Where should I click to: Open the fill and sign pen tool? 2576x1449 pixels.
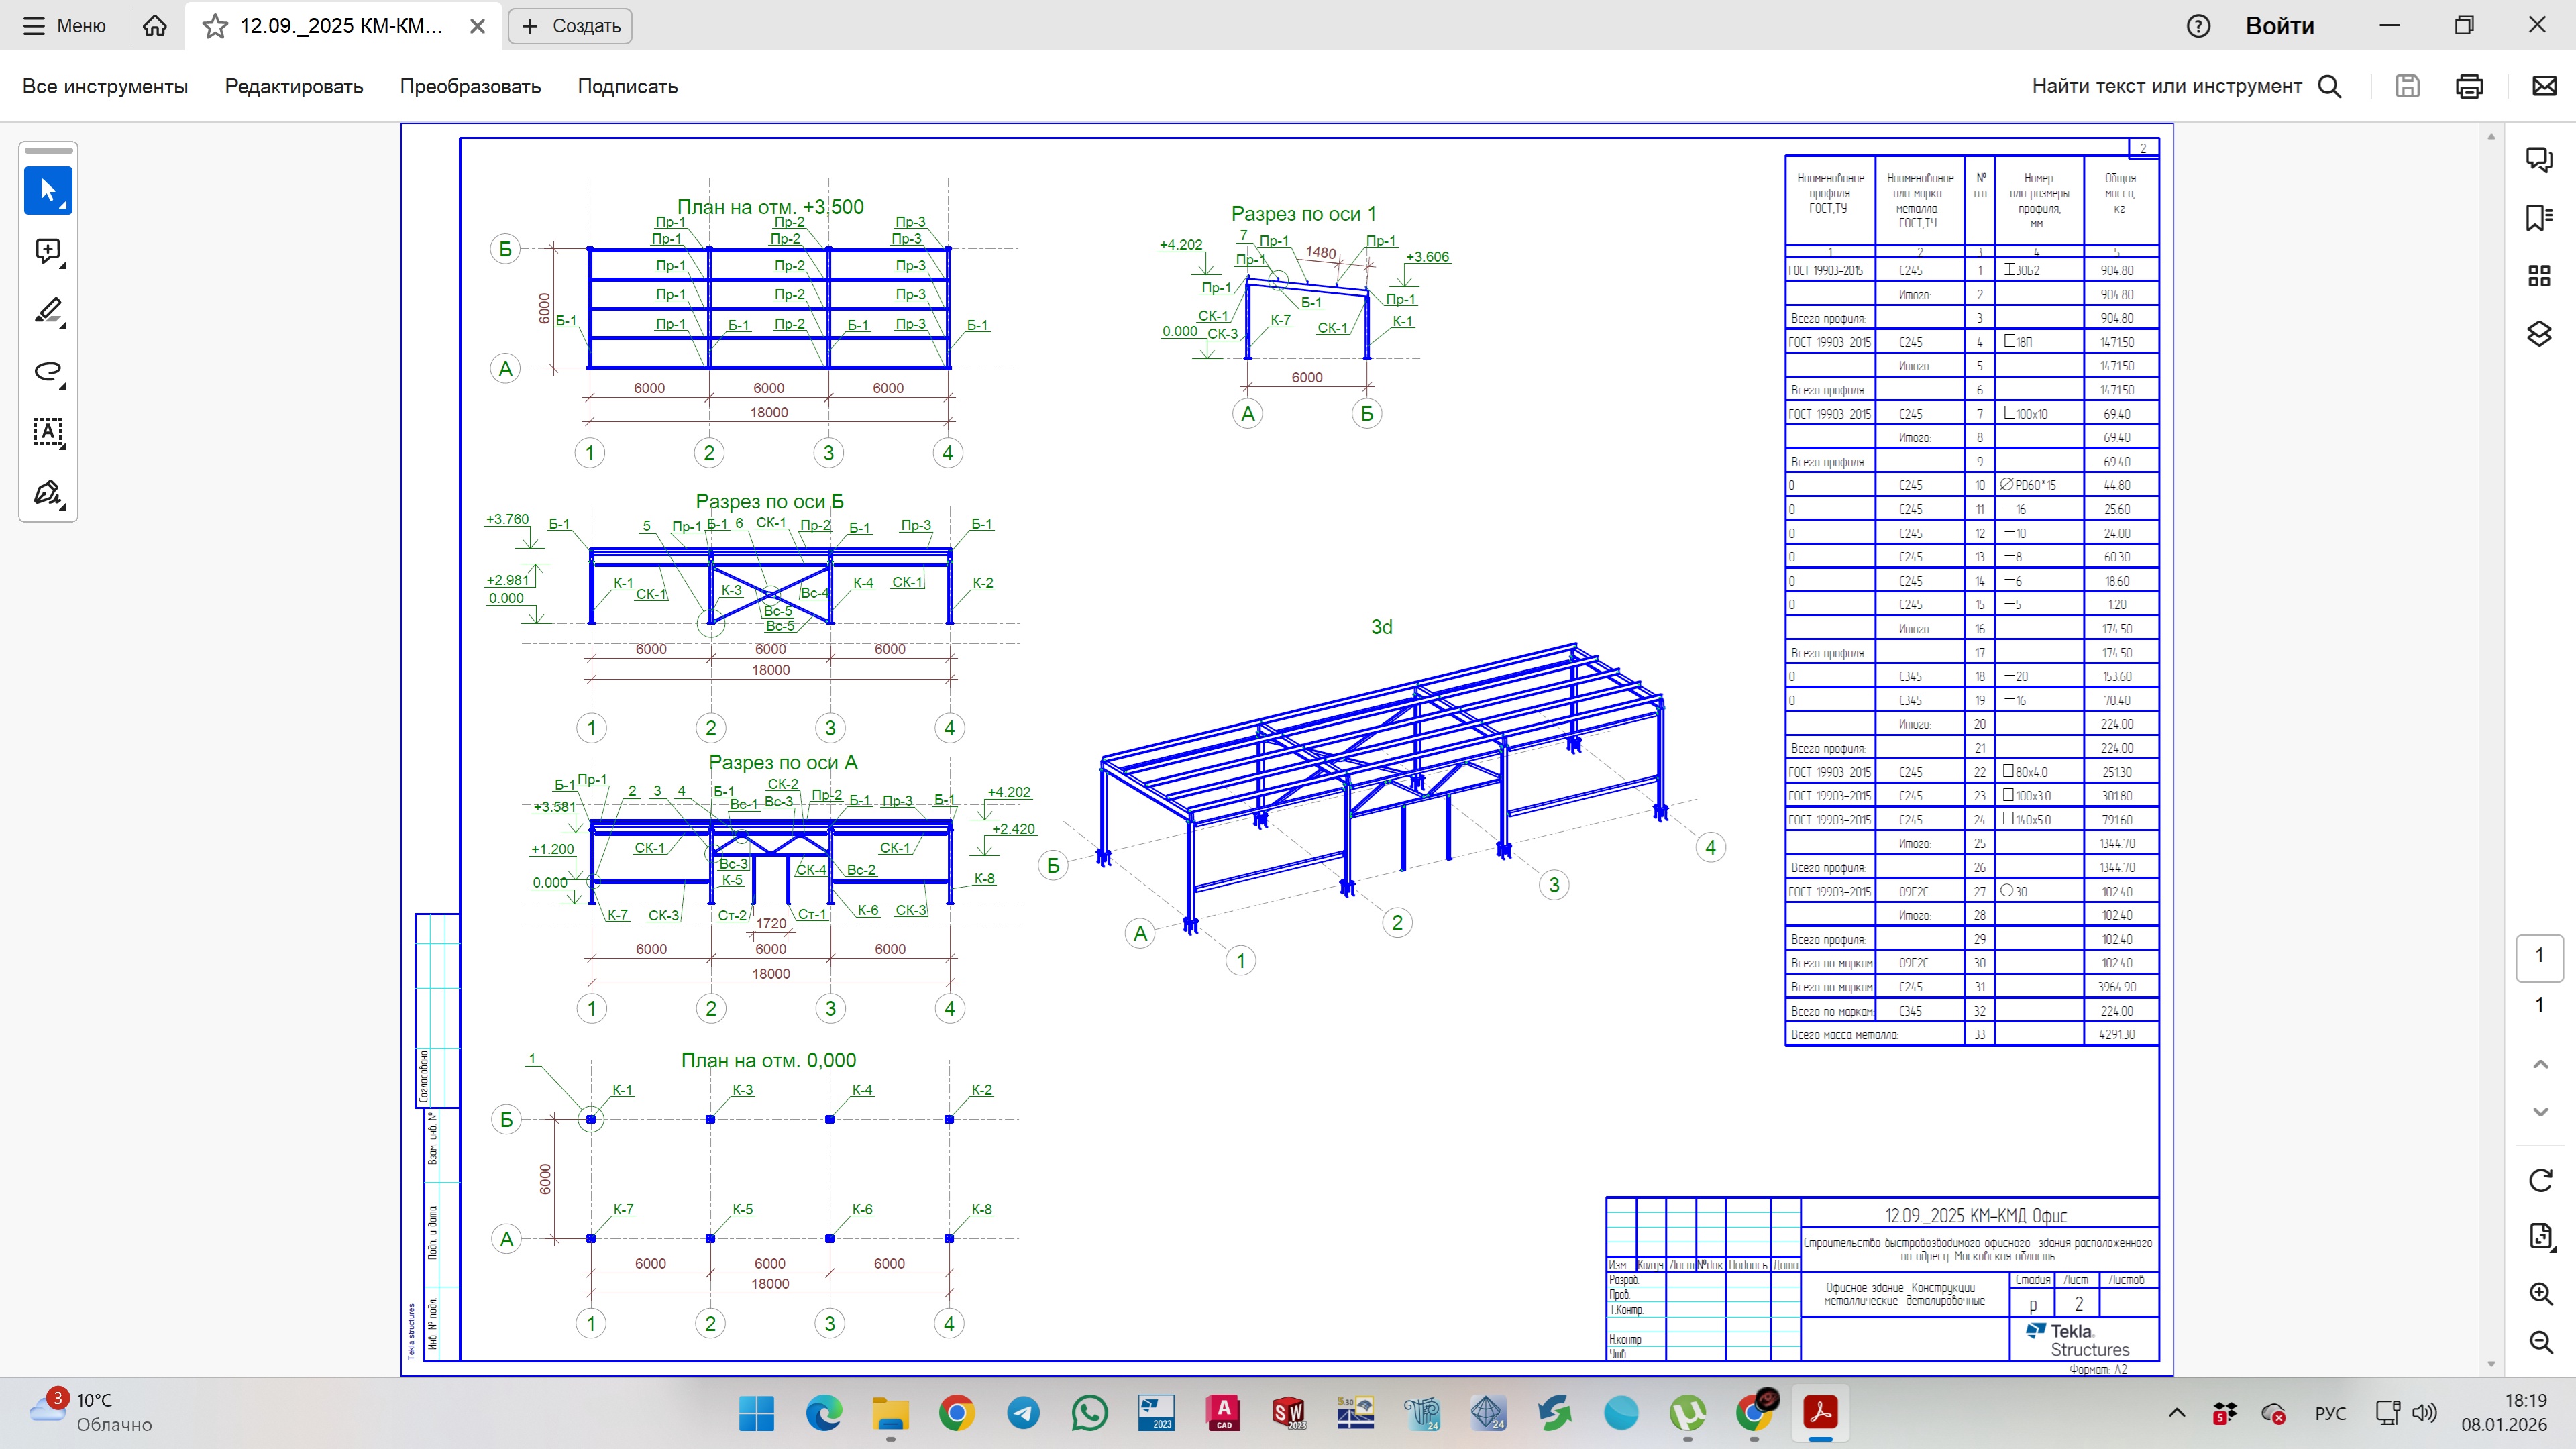(48, 493)
